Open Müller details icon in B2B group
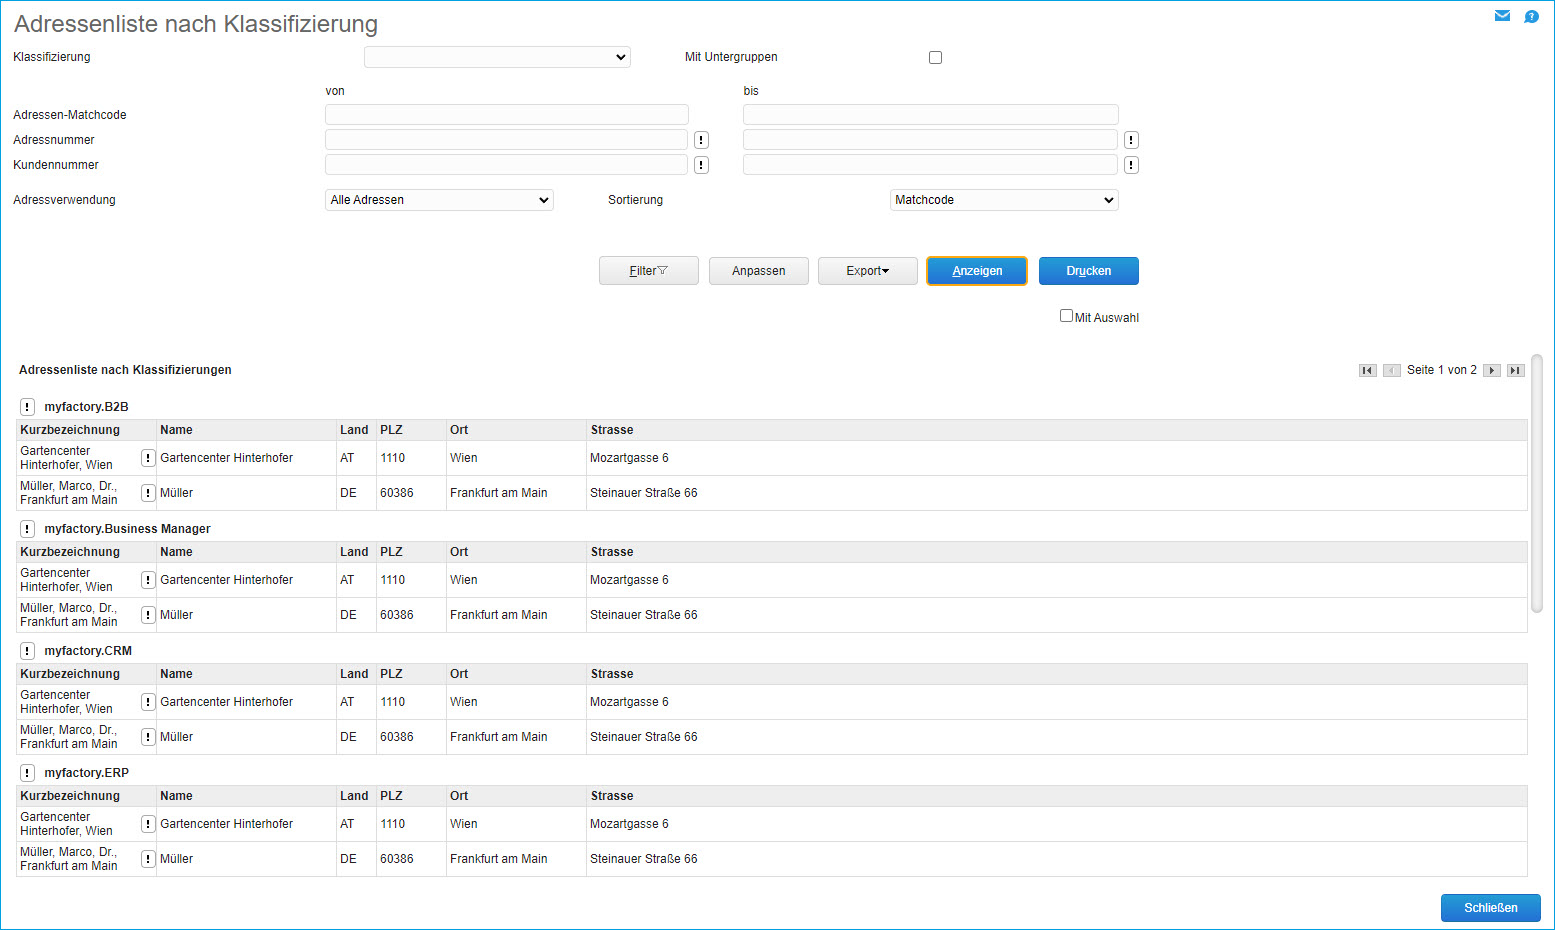 click(x=148, y=493)
